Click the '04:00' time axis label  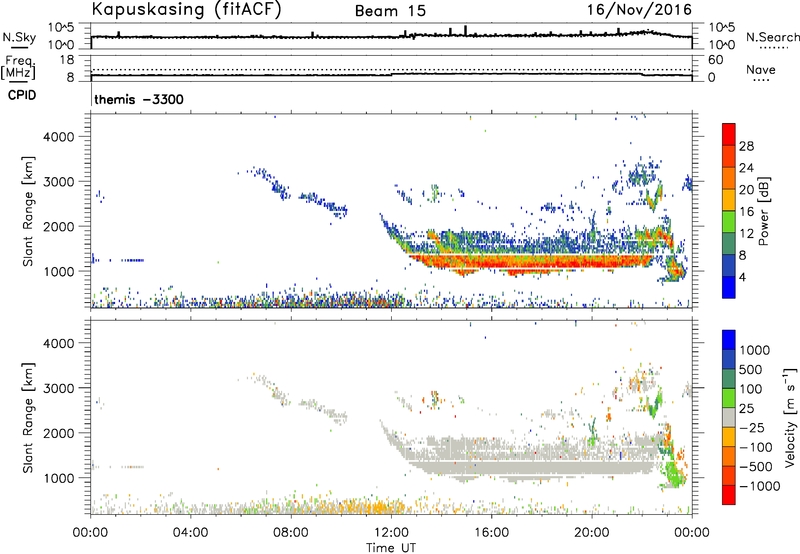coord(191,533)
